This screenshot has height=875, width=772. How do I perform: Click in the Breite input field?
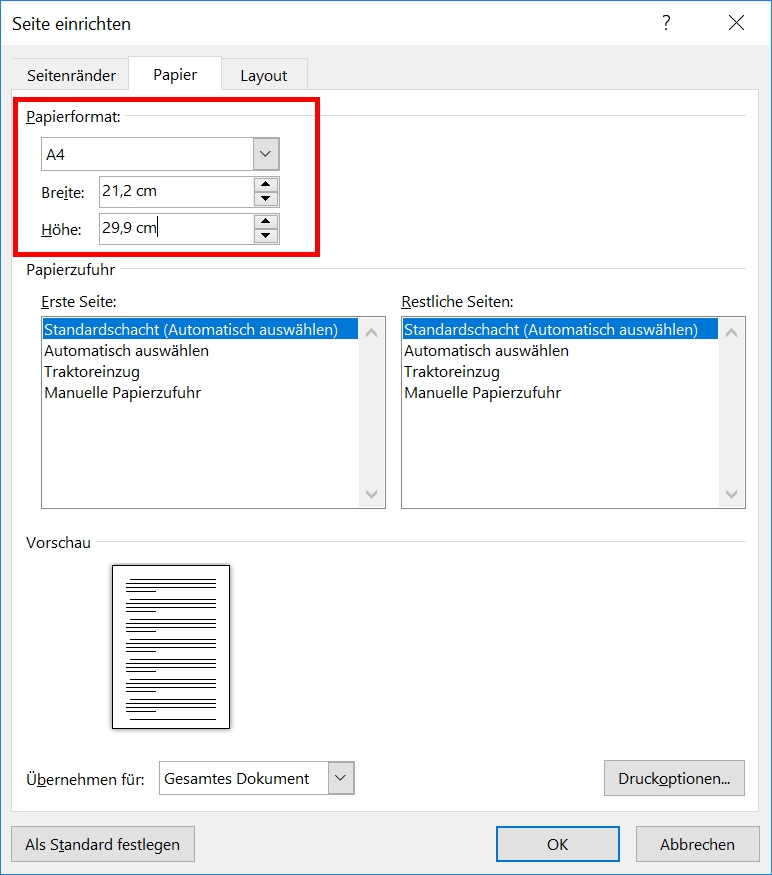coord(175,191)
